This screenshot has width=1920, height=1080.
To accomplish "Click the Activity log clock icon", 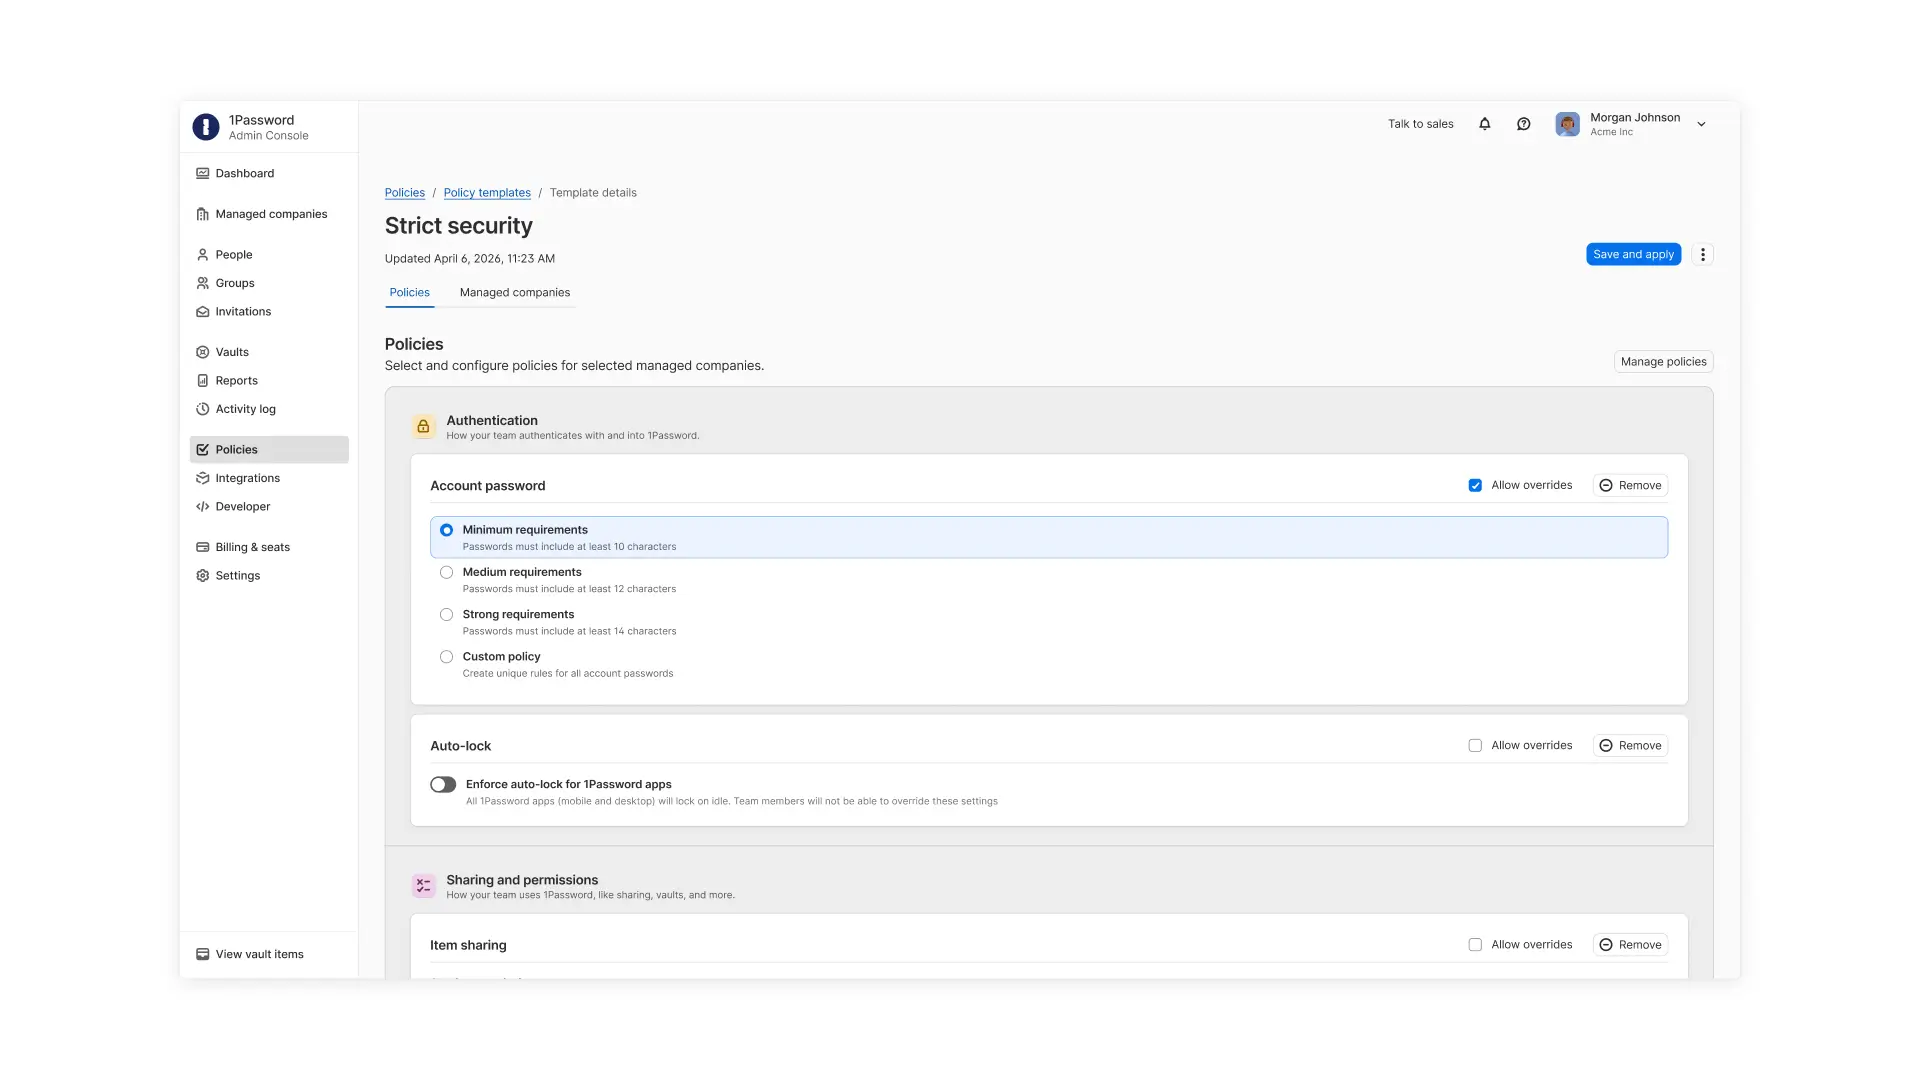I will pos(203,409).
